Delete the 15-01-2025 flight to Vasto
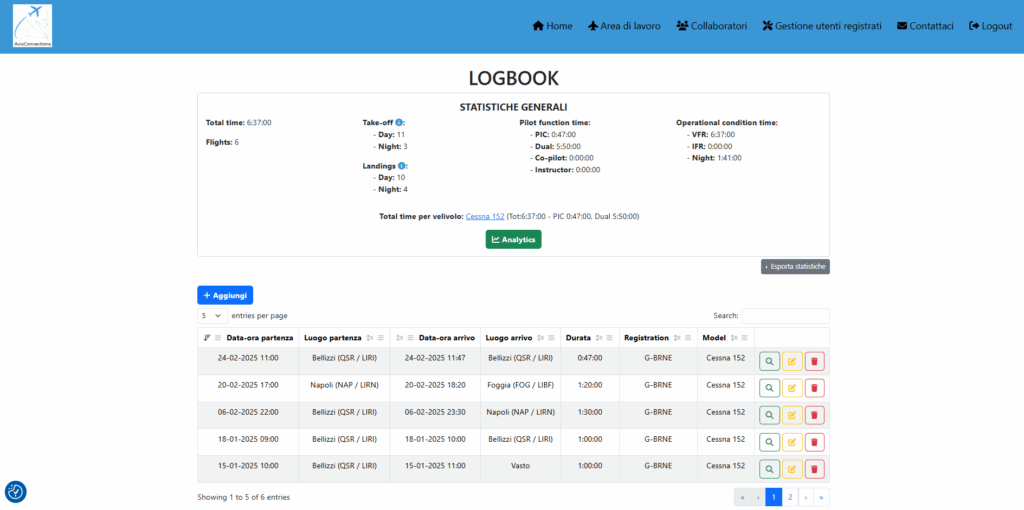Viewport: 1024px width, 510px height. click(x=814, y=468)
